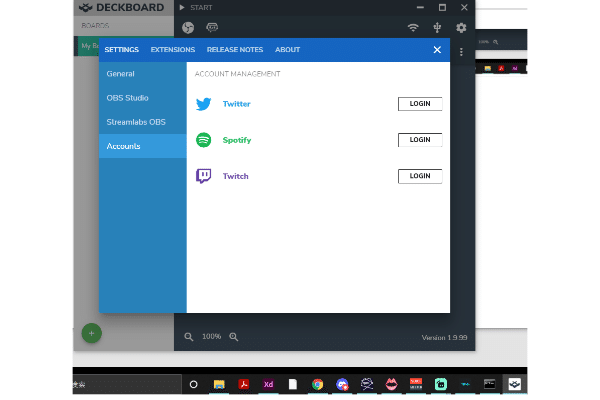Viewport: 600px width, 400px height.
Task: Click the Spotify logo icon
Action: click(204, 140)
